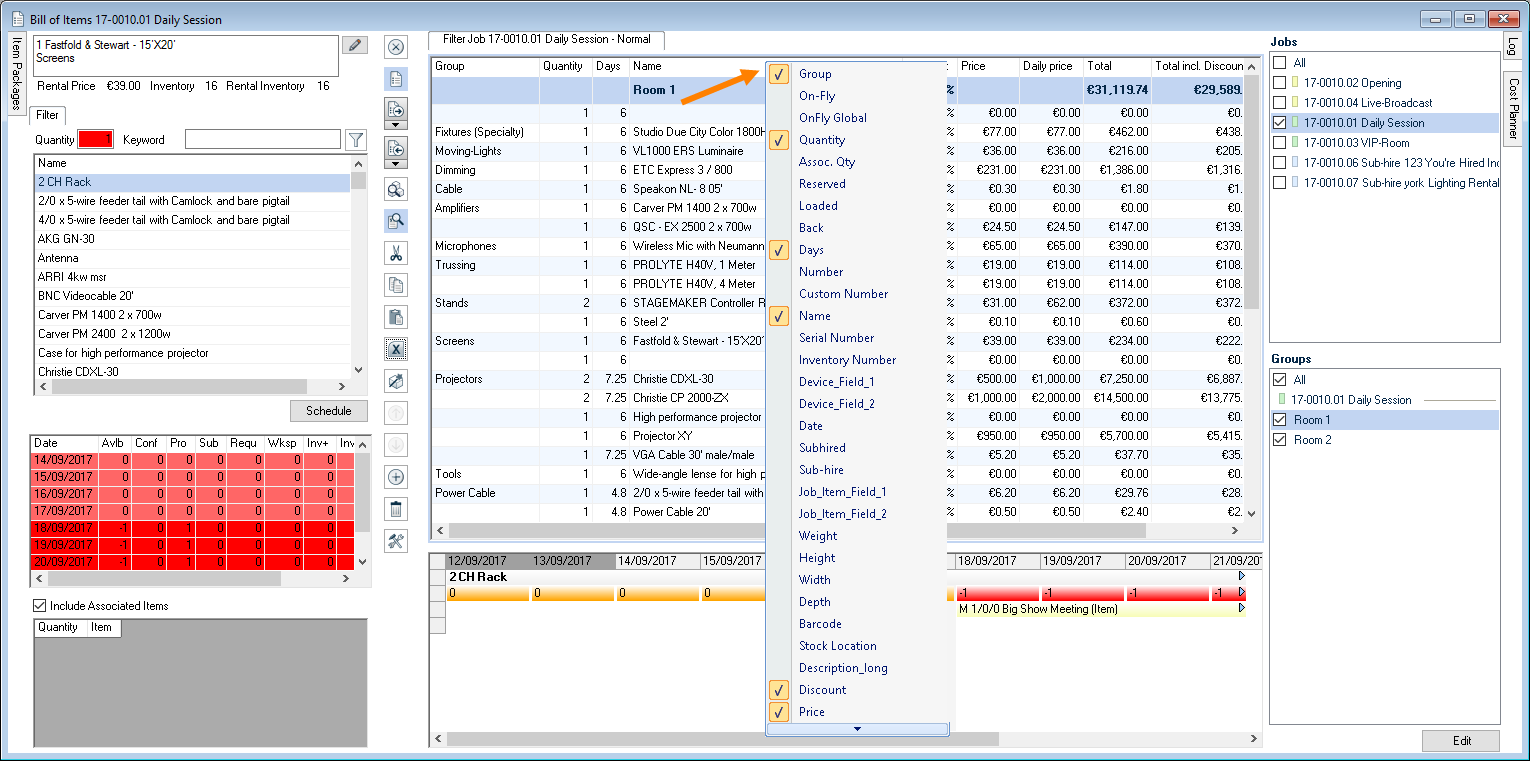
Task: Check the 17-0010.02 Opening job checkbox
Action: click(x=1279, y=83)
